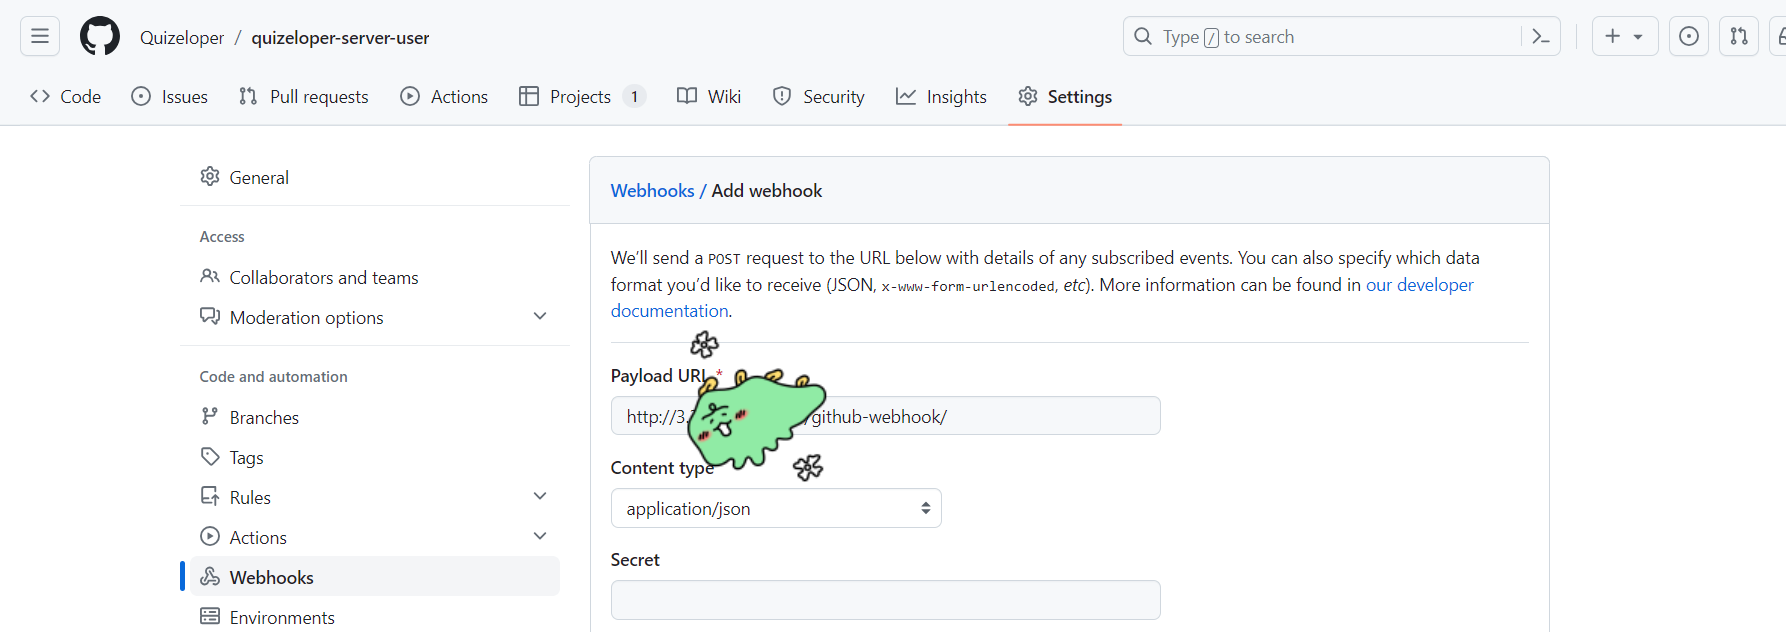Click the Webhooks icon in sidebar
The image size is (1786, 632).
tap(210, 577)
